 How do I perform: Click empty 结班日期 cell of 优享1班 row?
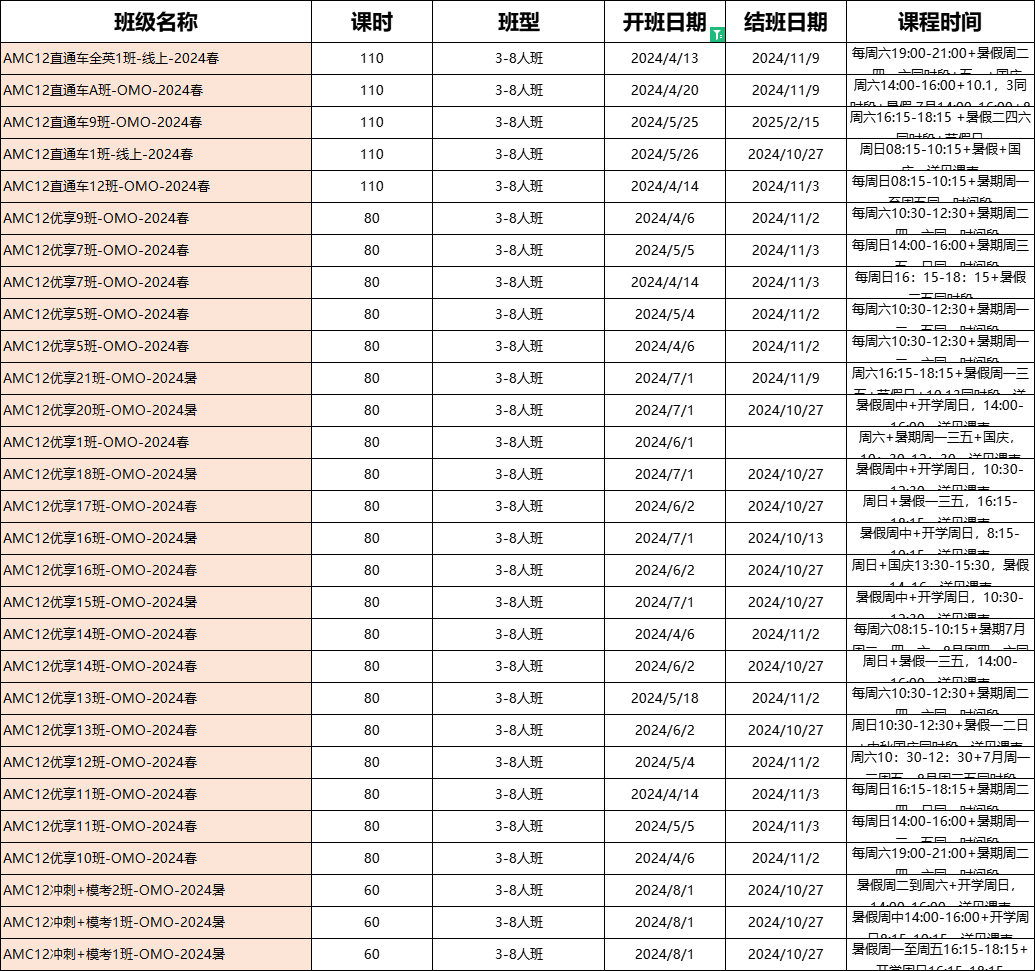coord(785,442)
